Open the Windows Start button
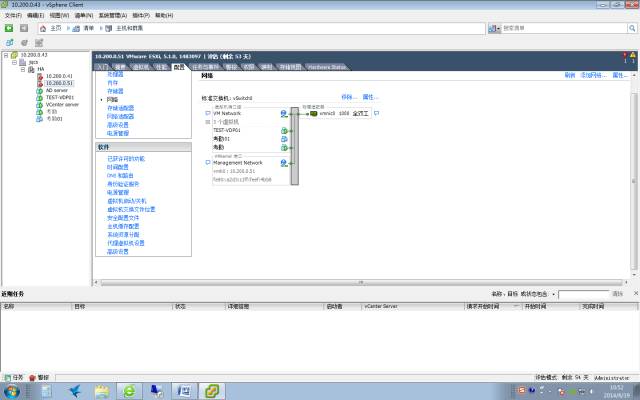 point(12,391)
